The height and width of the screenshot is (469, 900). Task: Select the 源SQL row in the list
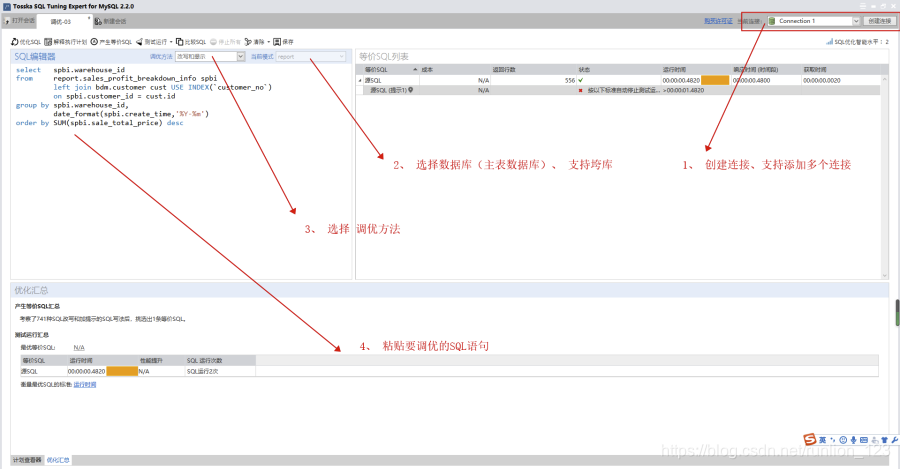click(618, 80)
